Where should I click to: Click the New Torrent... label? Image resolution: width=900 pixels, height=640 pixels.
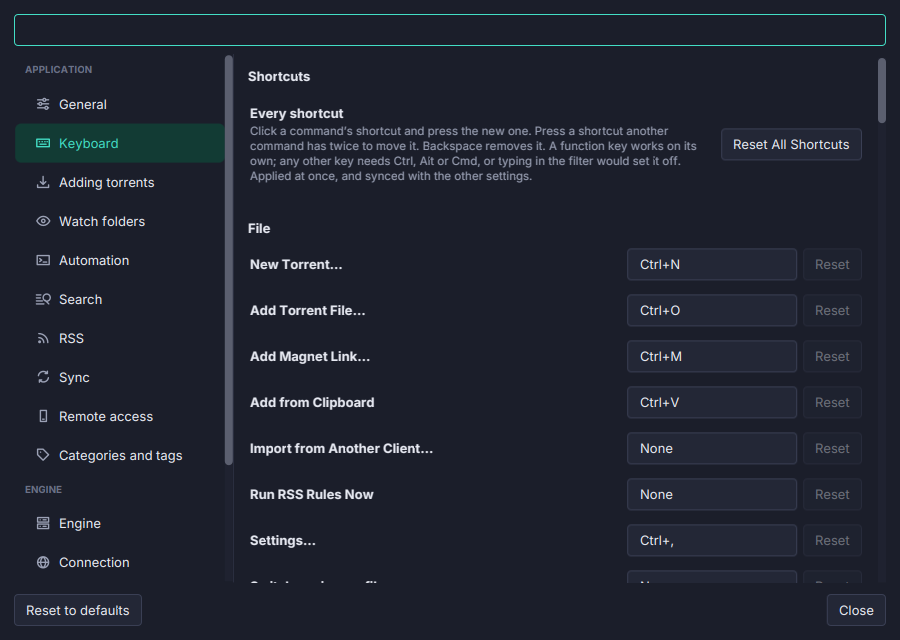[296, 265]
